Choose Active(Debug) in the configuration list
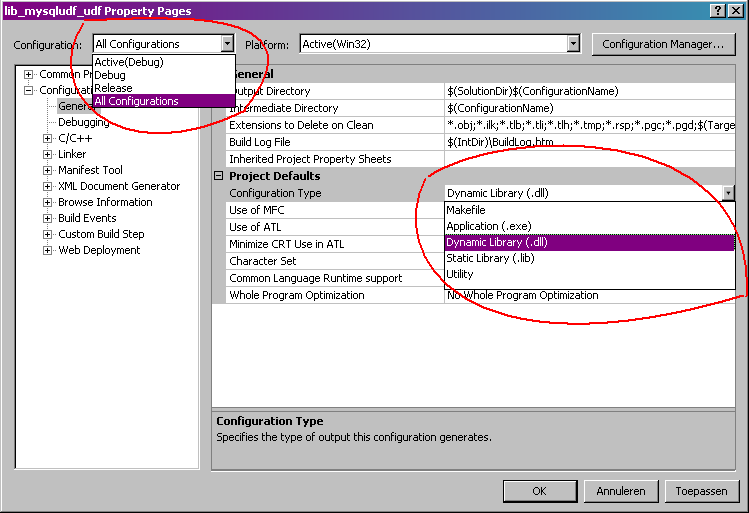 pyautogui.click(x=164, y=62)
